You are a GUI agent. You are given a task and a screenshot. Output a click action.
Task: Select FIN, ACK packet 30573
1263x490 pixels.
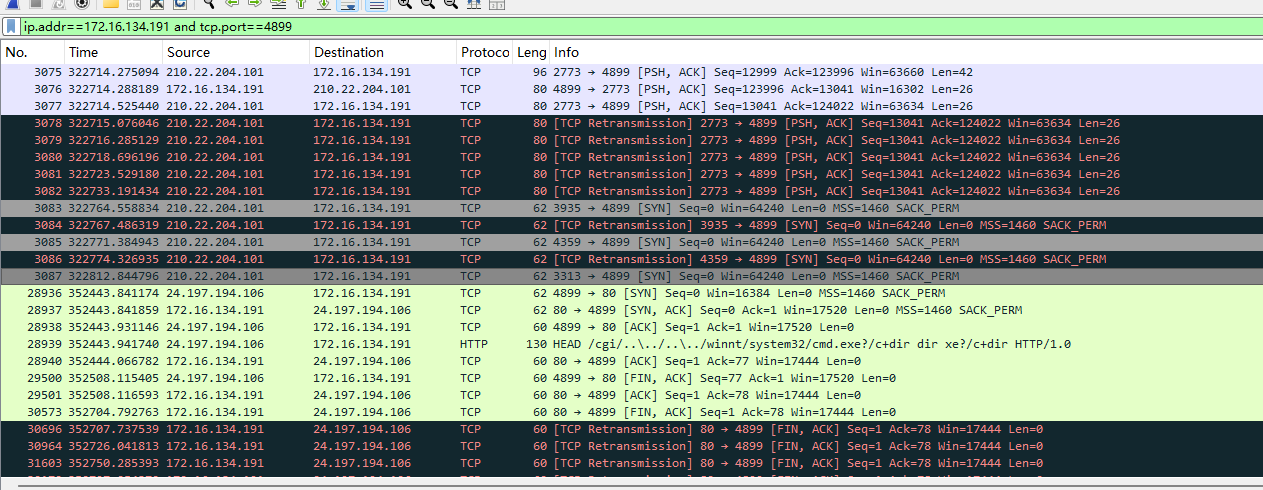[x=631, y=412]
